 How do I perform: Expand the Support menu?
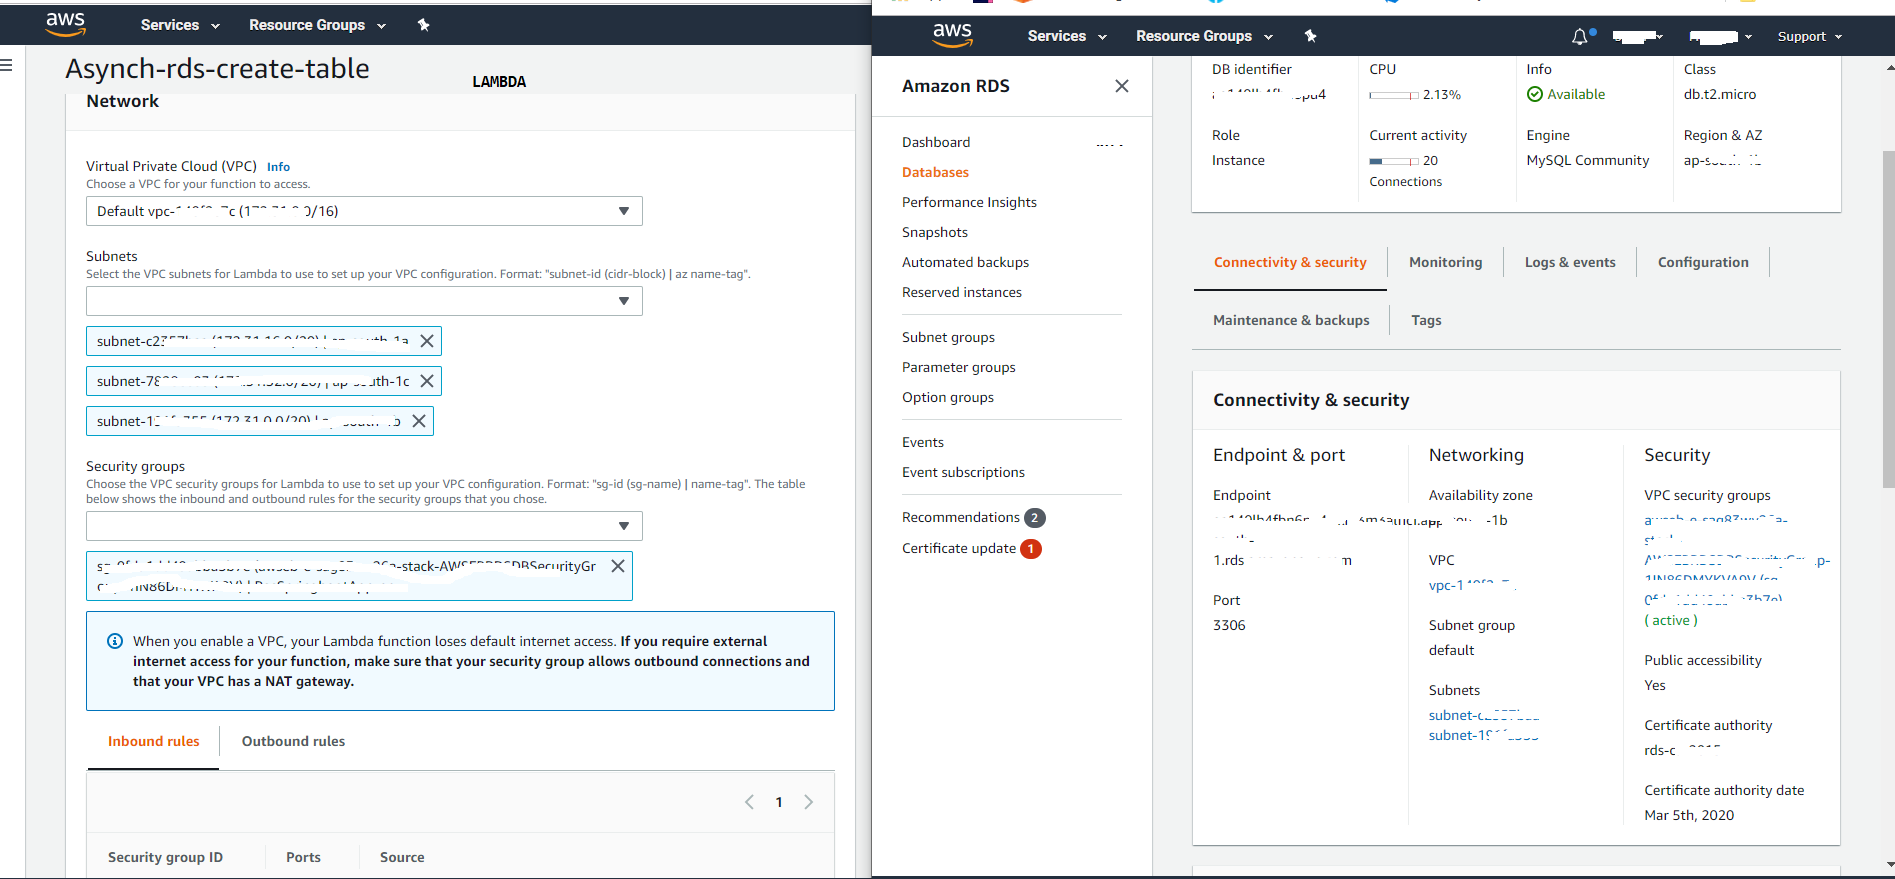(1809, 37)
